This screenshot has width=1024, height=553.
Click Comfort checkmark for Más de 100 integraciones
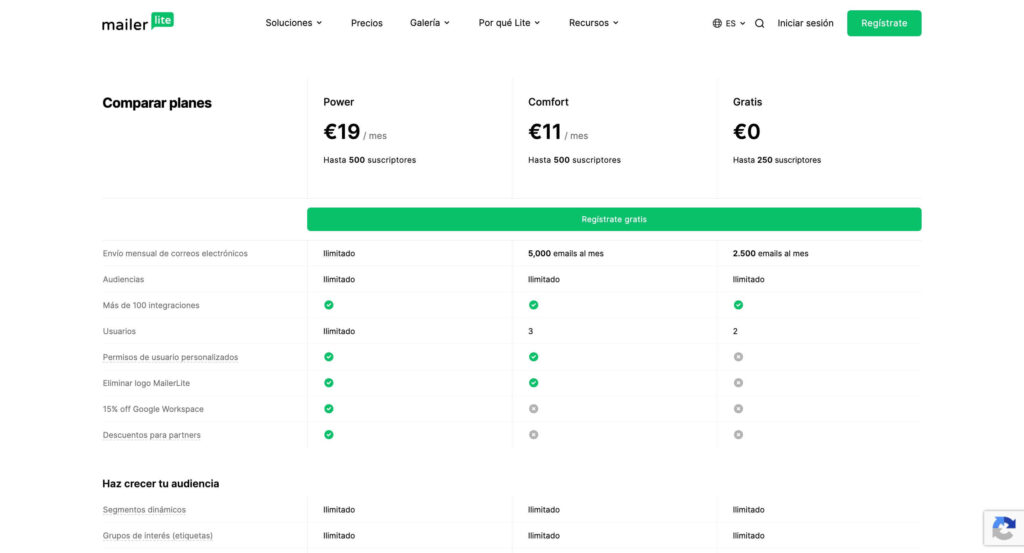[x=534, y=305]
